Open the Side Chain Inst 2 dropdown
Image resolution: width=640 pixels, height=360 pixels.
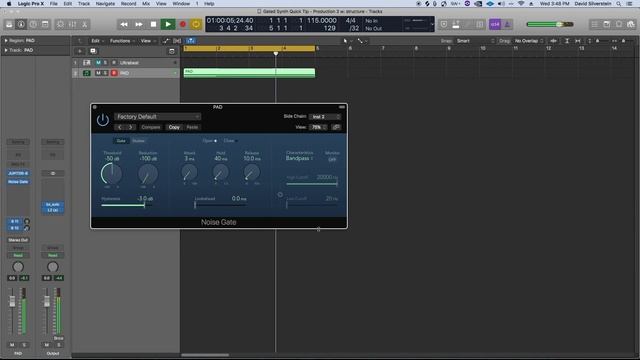324,117
